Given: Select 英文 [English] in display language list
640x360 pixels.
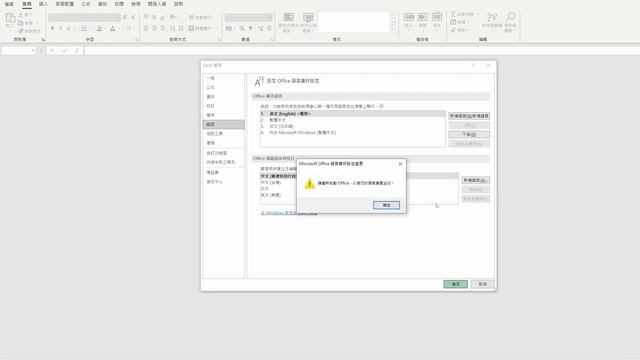Looking at the screenshot, I should pos(353,113).
